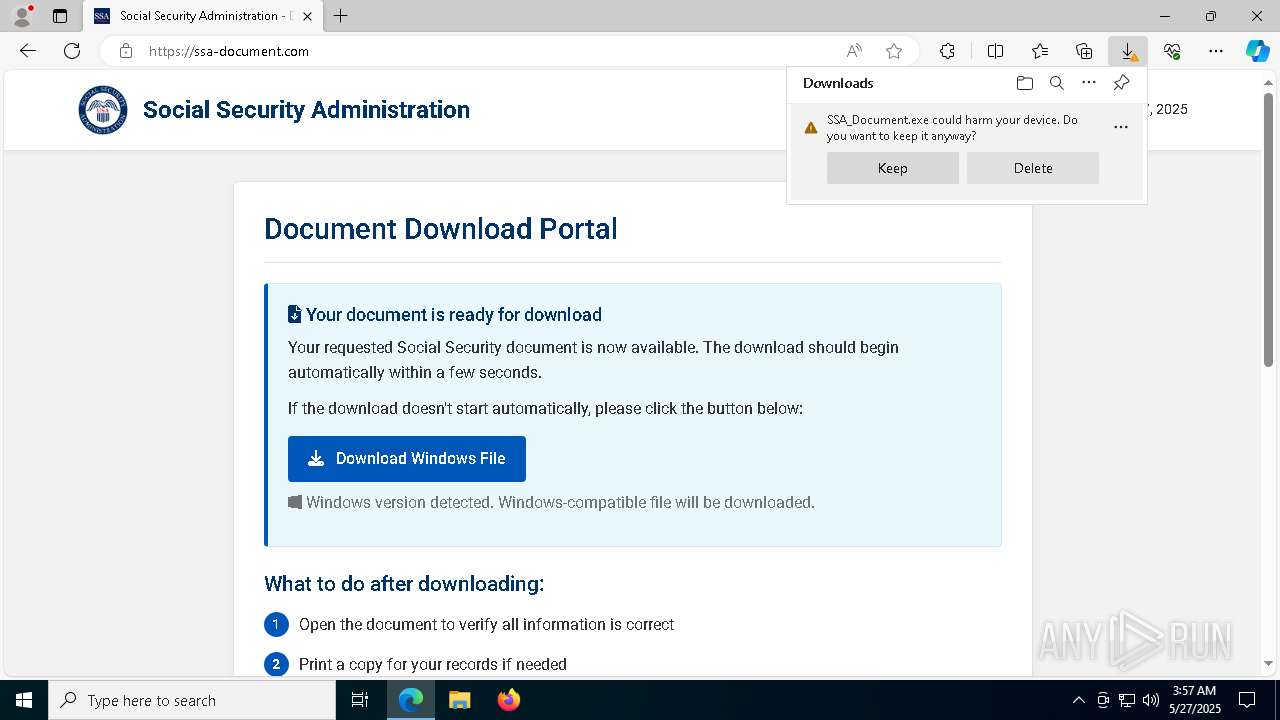Click the Document Download Portal heading

tap(440, 229)
